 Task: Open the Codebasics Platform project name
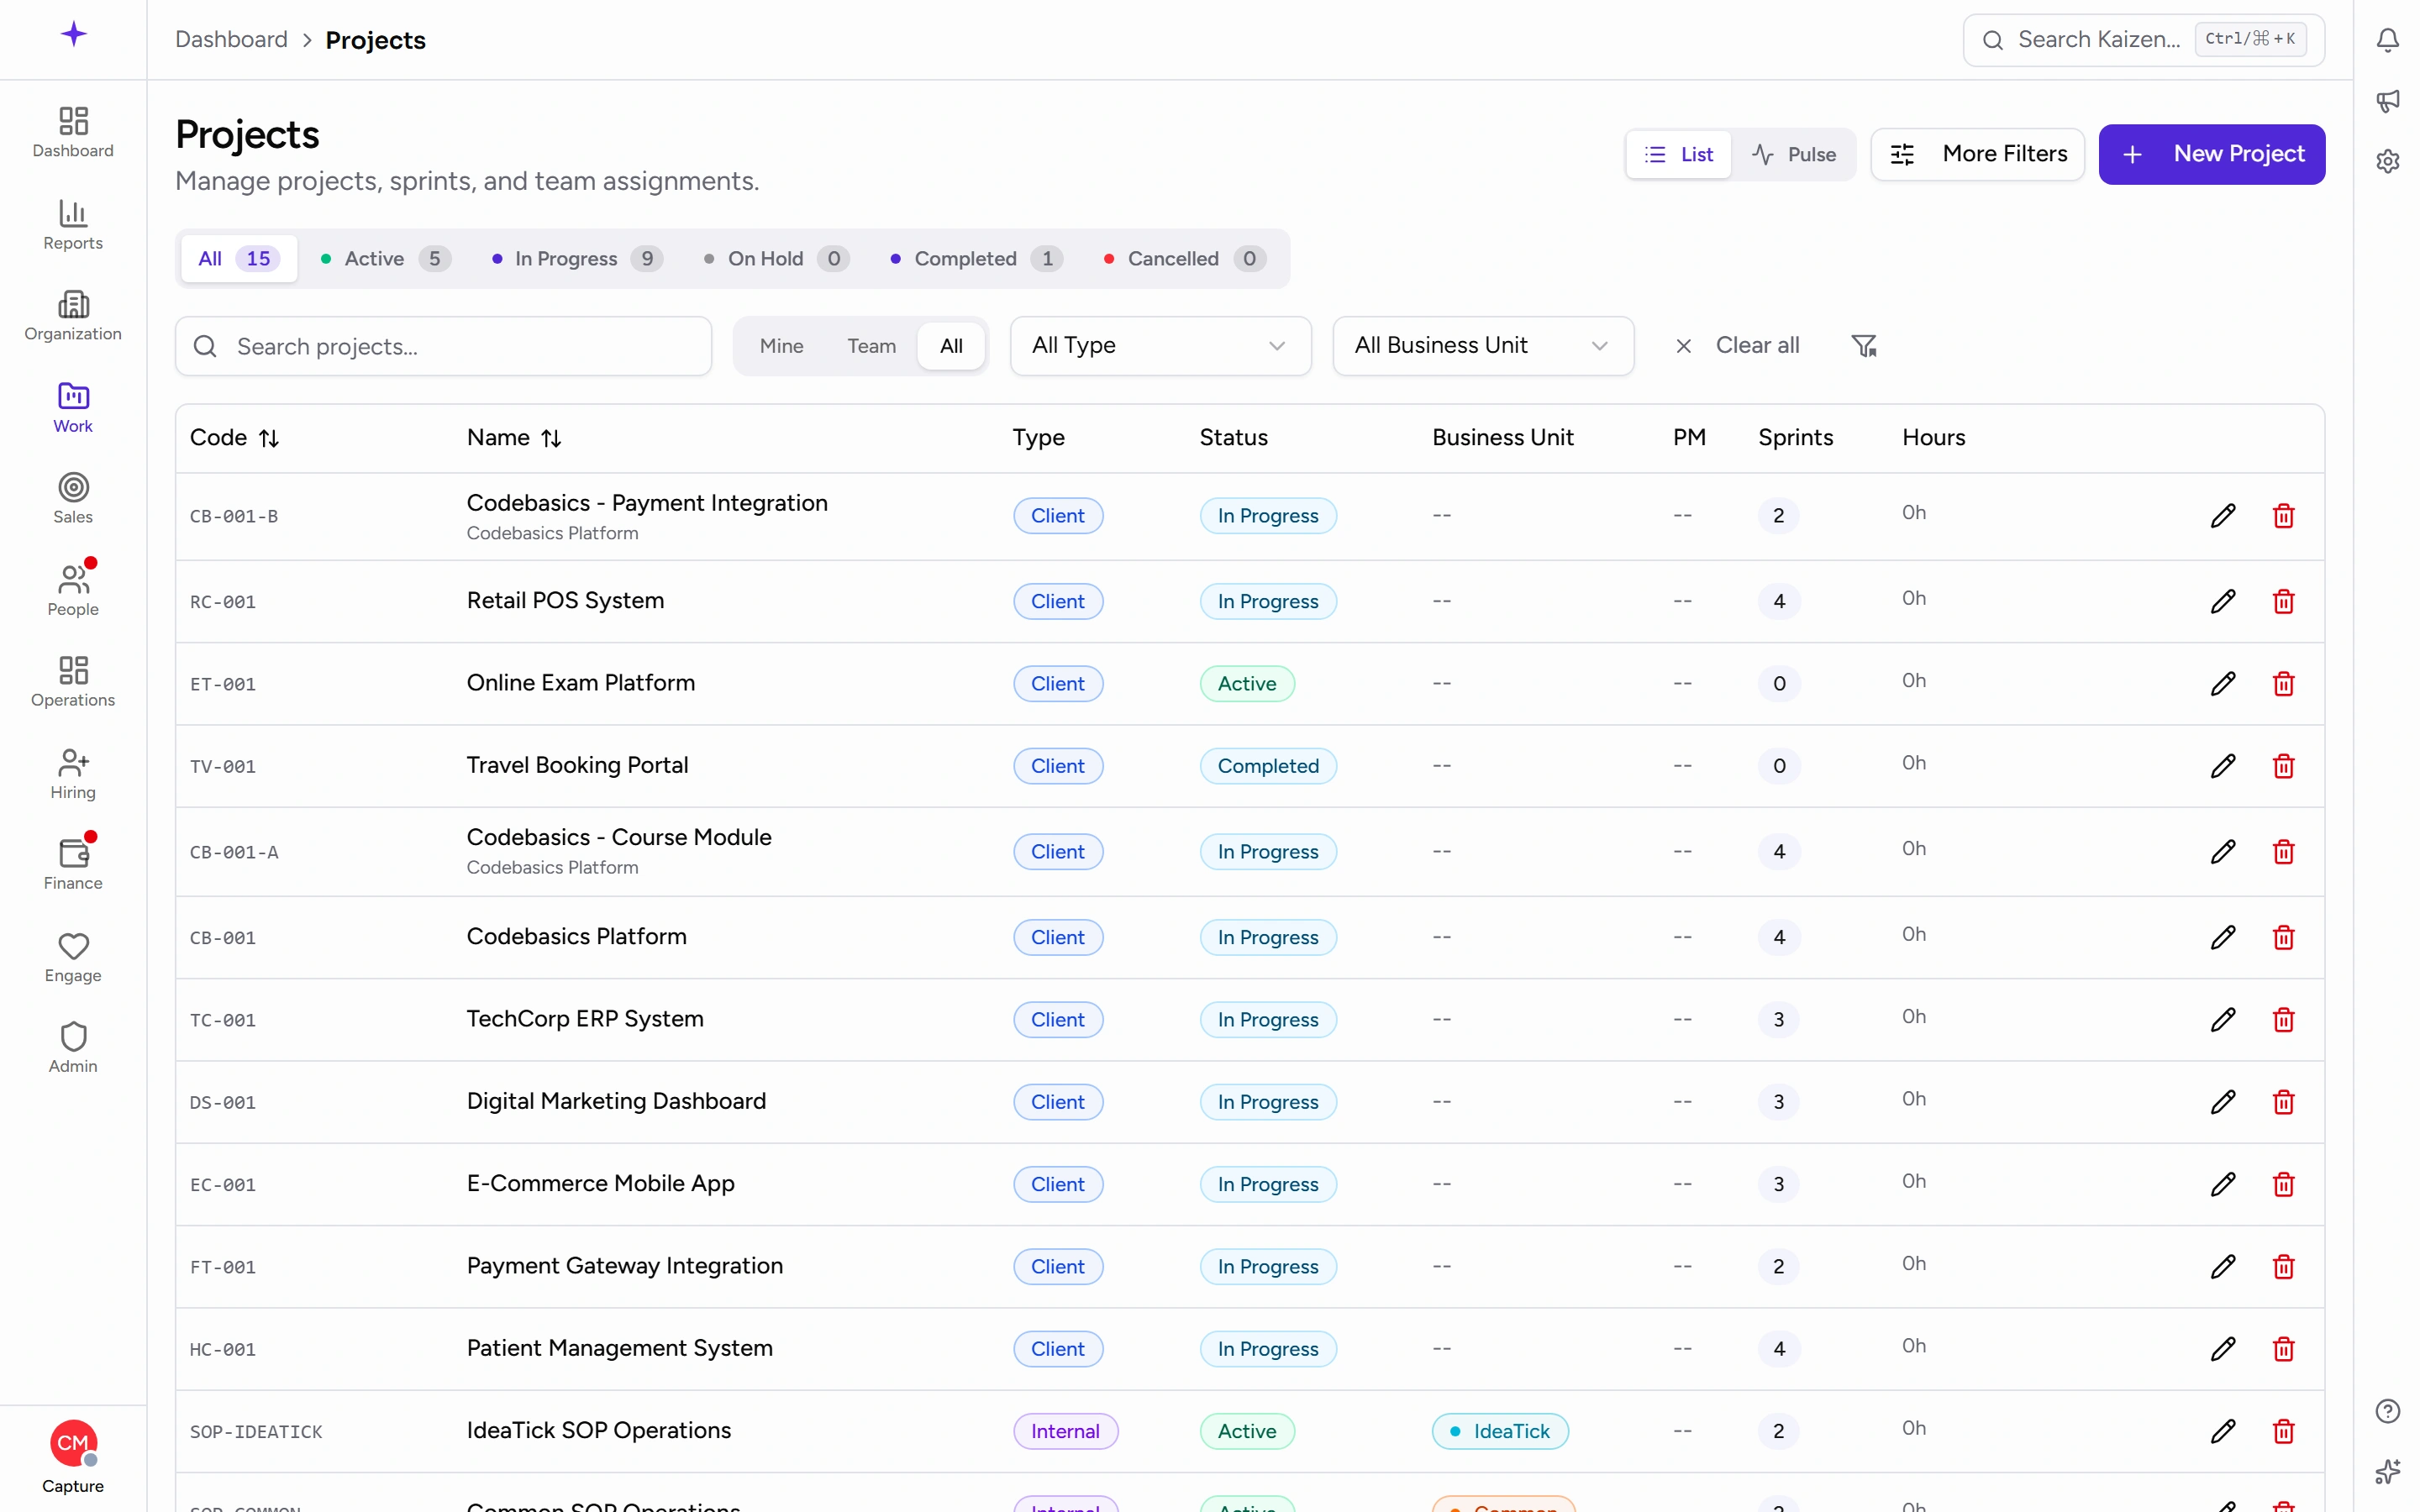tap(577, 937)
